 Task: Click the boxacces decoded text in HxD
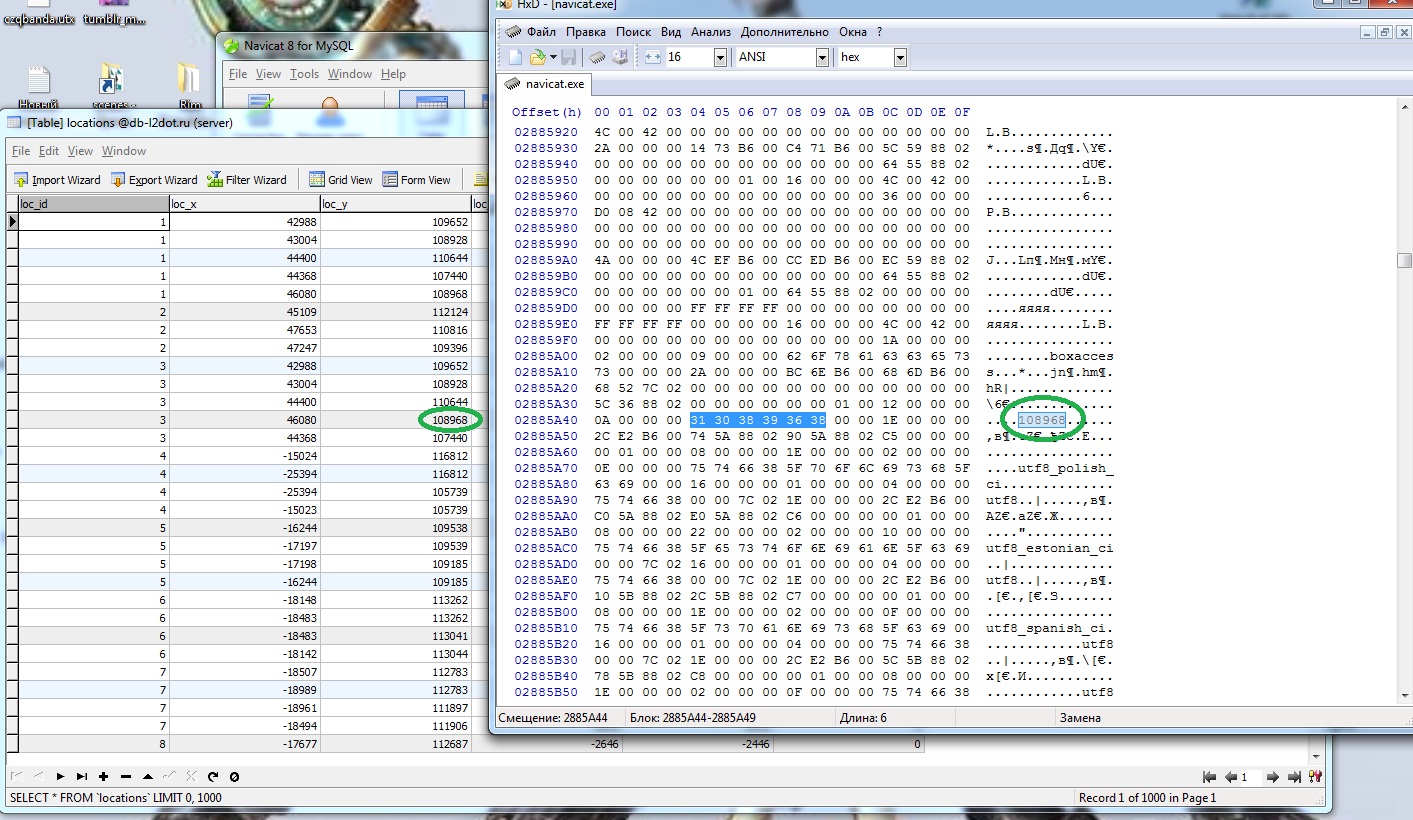pyautogui.click(x=1081, y=356)
